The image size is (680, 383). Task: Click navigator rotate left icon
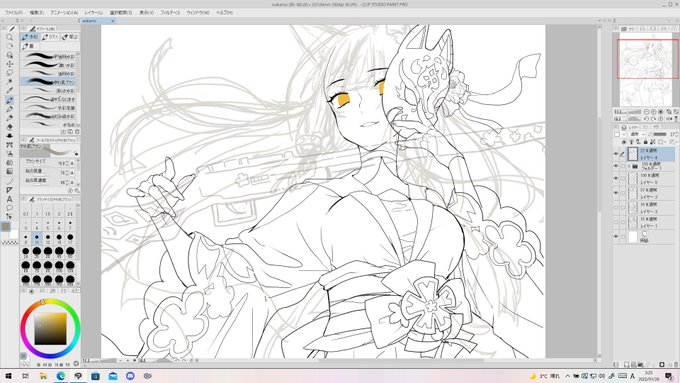[x=647, y=118]
